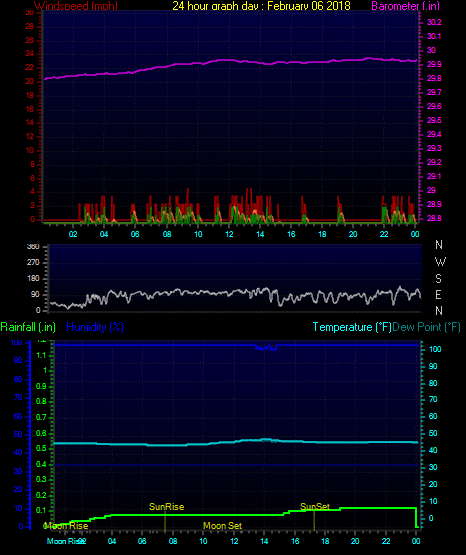This screenshot has height=555, width=466.
Task: Click the E compass direction label
Action: (438, 295)
